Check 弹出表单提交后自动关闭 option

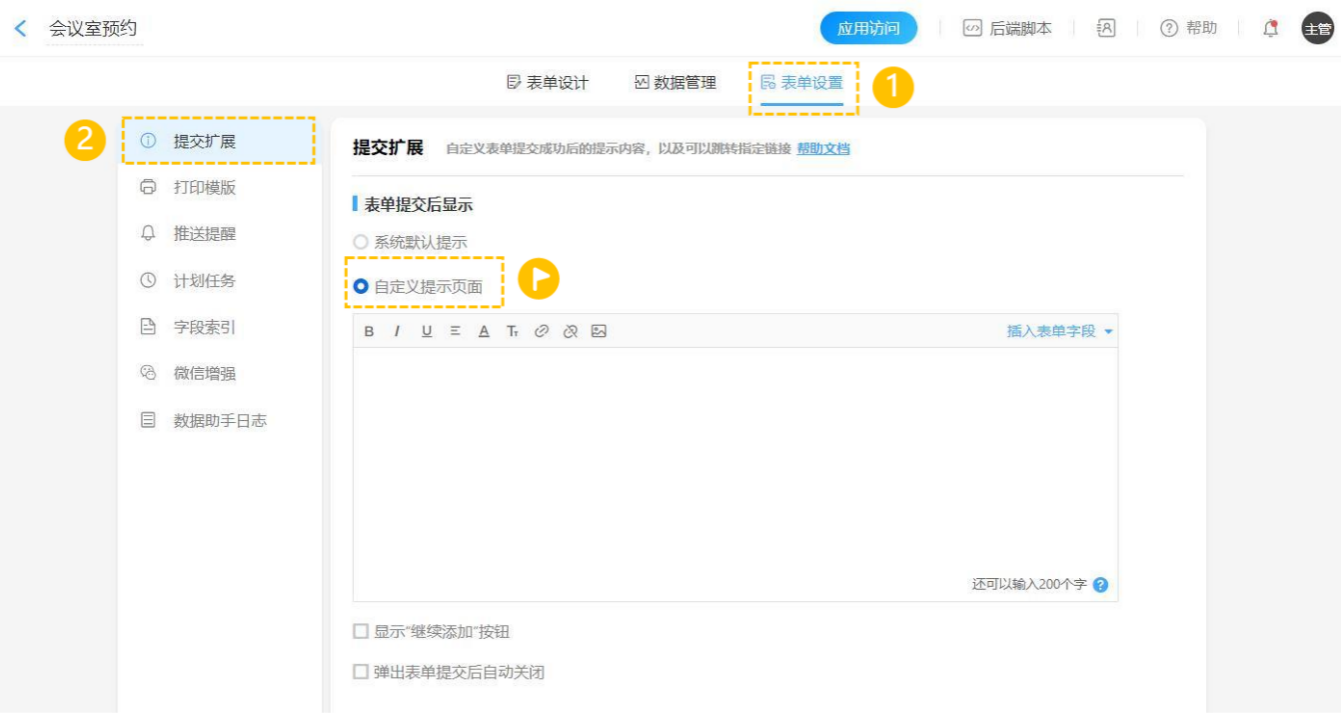(x=361, y=672)
